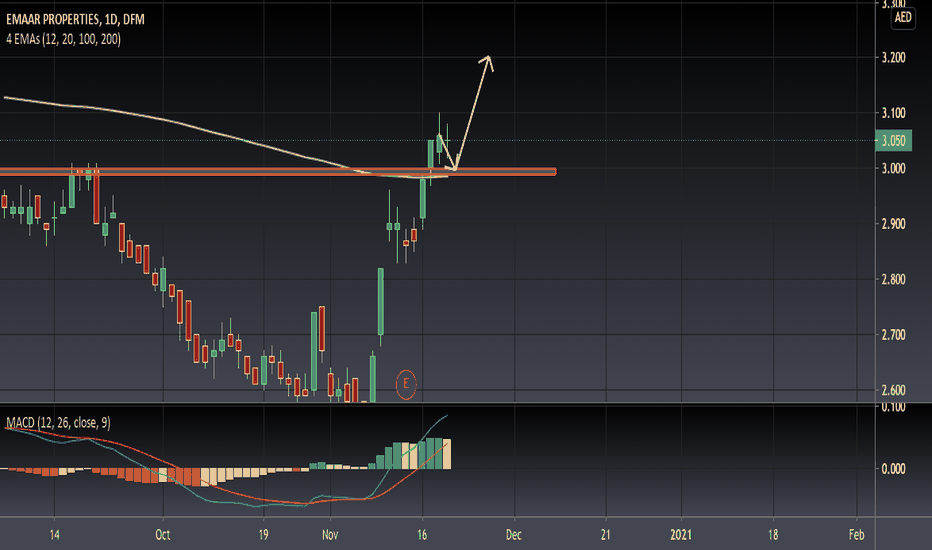Screen dimensions: 932x550
Task: Click the 2.600 price axis label
Action: tap(893, 391)
